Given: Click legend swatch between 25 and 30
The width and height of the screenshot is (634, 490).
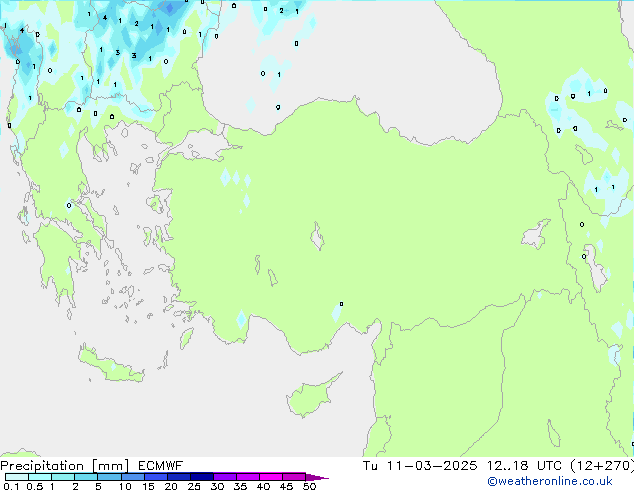Looking at the screenshot, I should click(x=202, y=477).
